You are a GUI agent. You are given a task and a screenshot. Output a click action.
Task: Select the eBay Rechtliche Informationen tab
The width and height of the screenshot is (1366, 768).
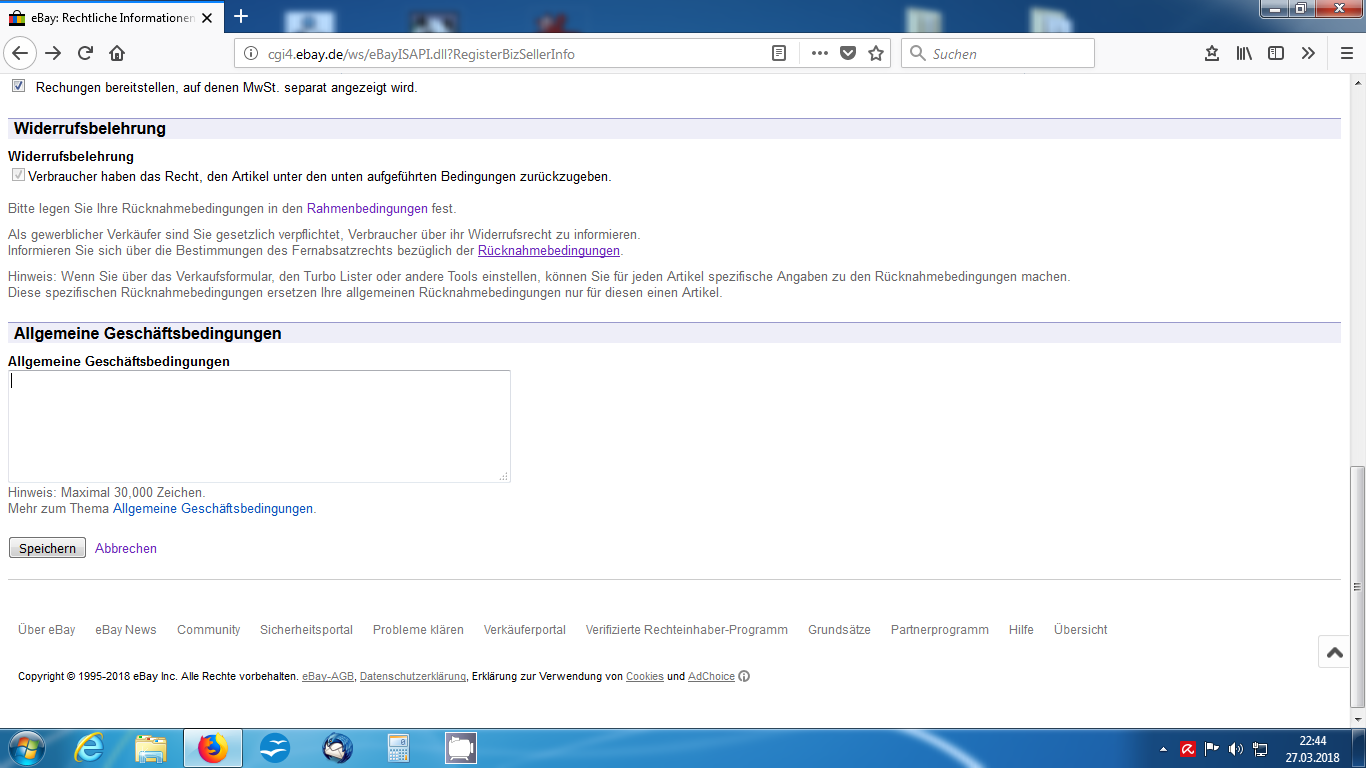click(110, 18)
